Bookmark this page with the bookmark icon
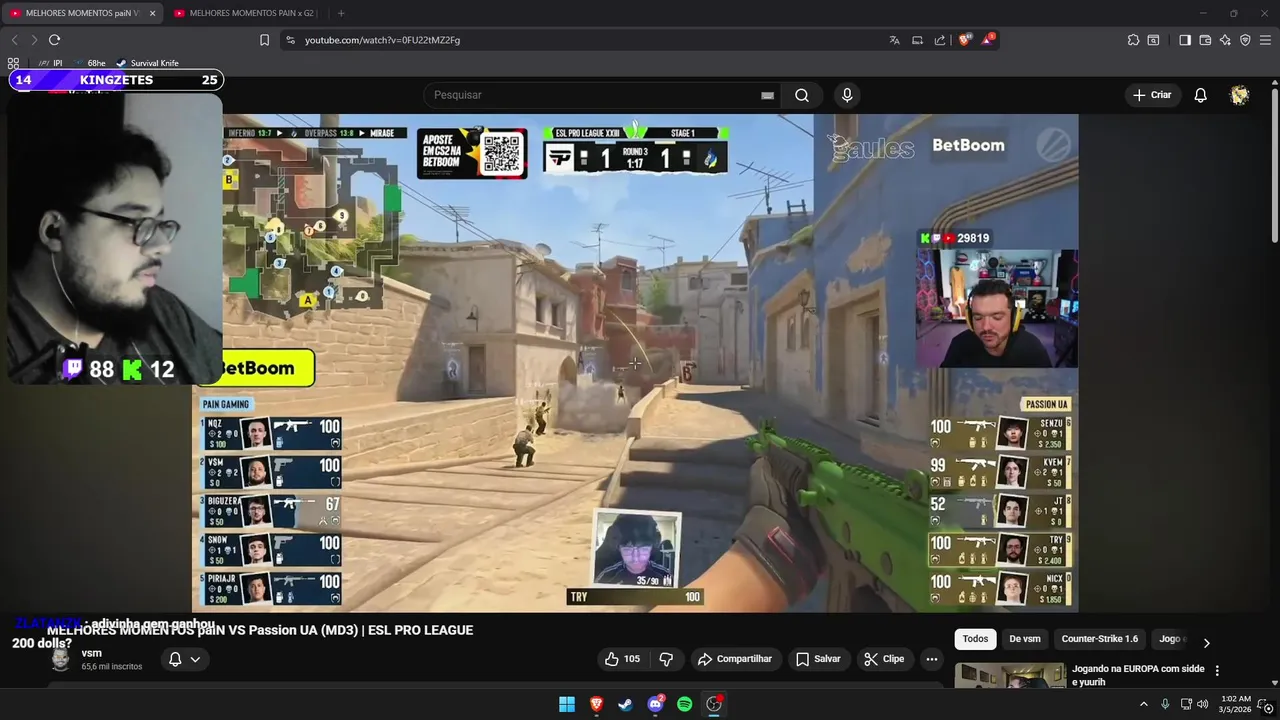 click(264, 40)
